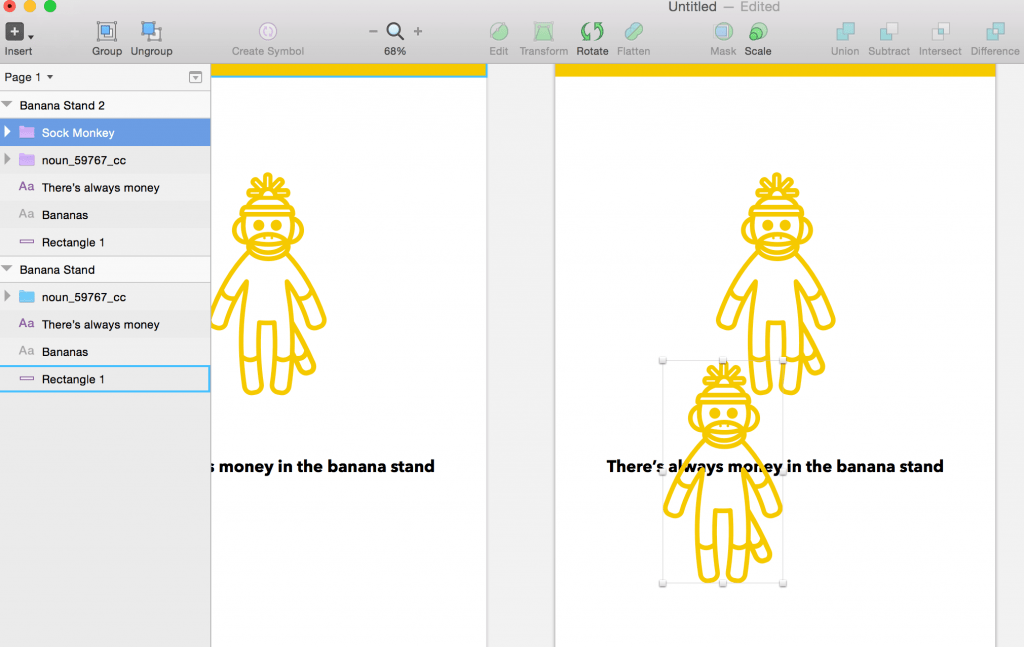
Task: Select the bottom Rectangle 1 layer
Action: tap(73, 379)
